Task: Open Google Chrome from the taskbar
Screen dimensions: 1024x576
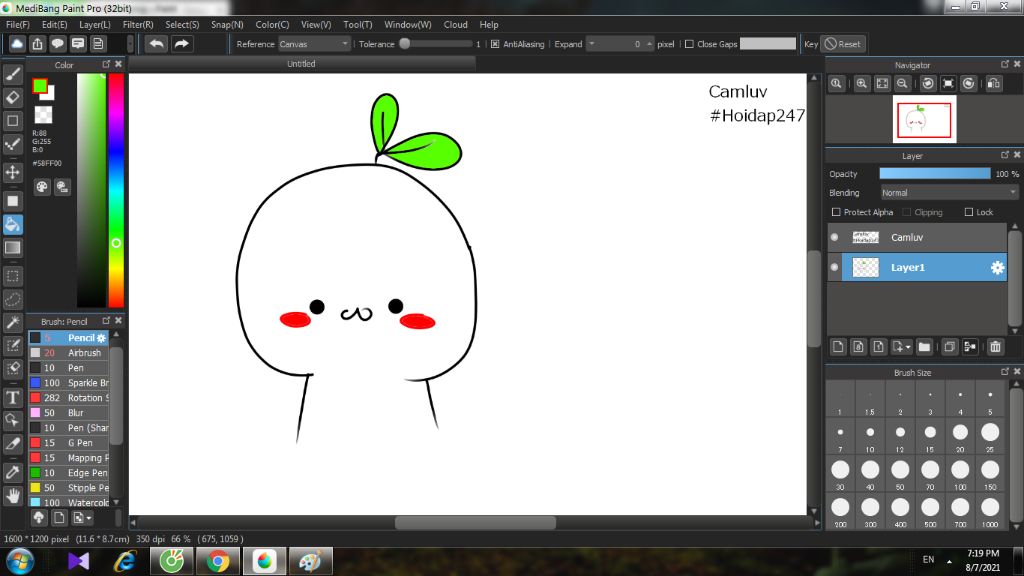Action: coord(218,562)
